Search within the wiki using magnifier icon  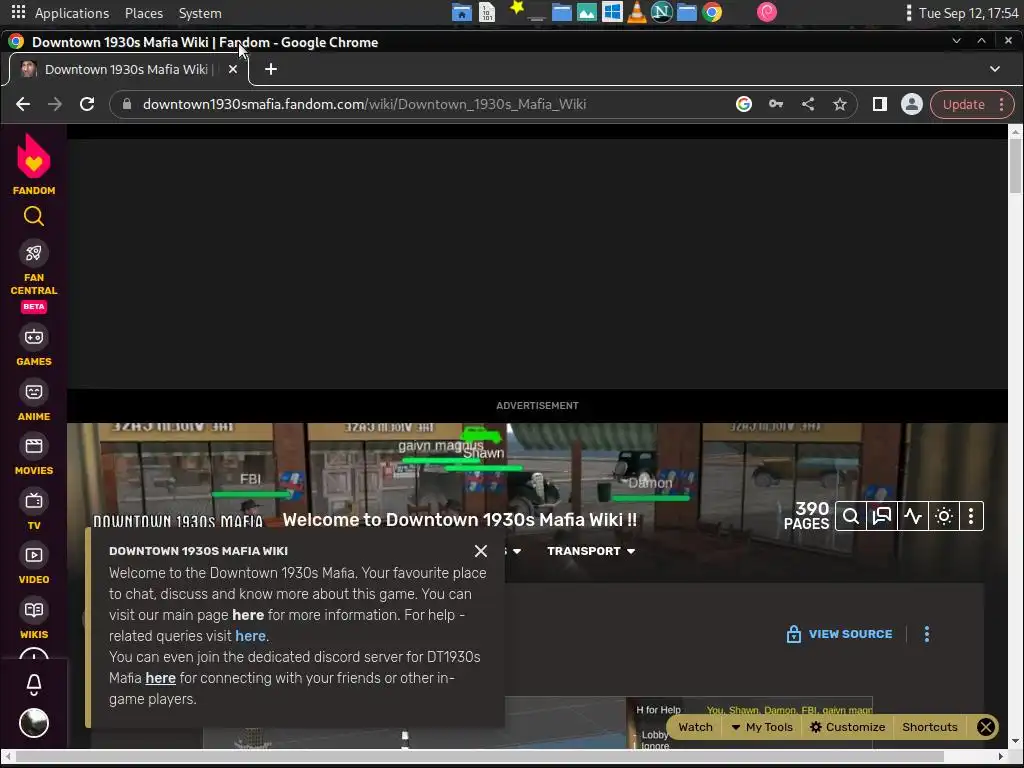coord(851,517)
